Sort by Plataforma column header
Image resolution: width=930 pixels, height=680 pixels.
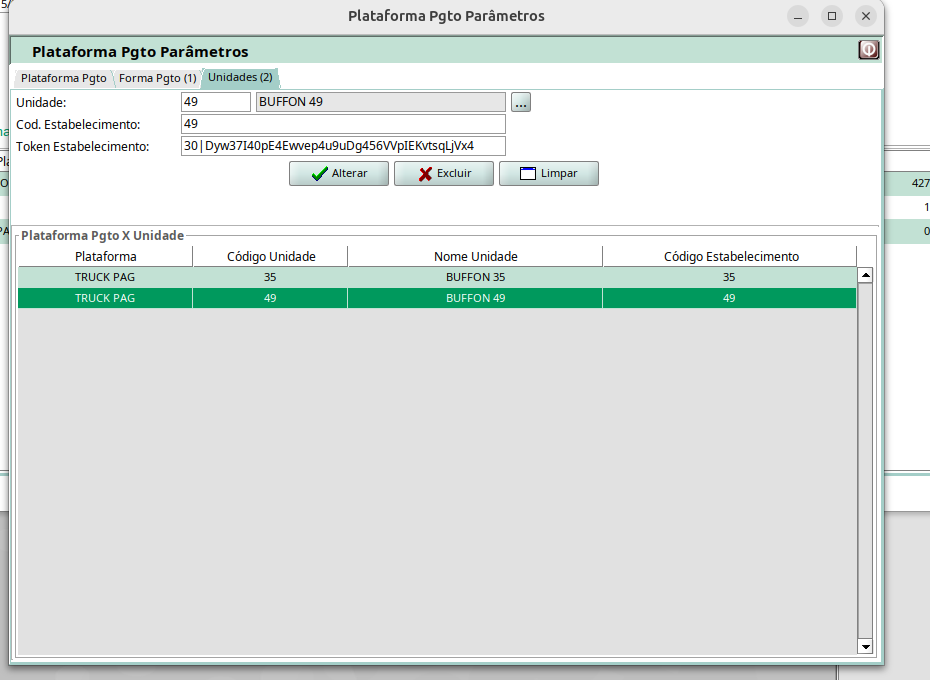105,256
